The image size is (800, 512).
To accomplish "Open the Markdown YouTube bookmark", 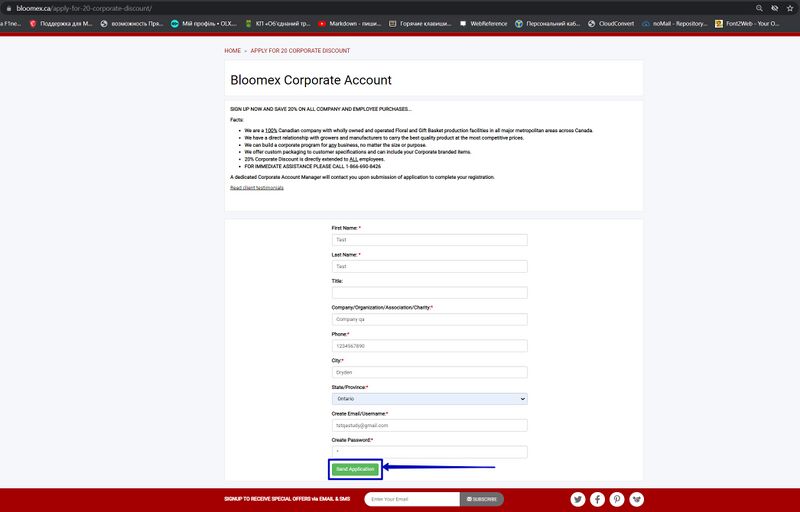I will pyautogui.click(x=350, y=23).
